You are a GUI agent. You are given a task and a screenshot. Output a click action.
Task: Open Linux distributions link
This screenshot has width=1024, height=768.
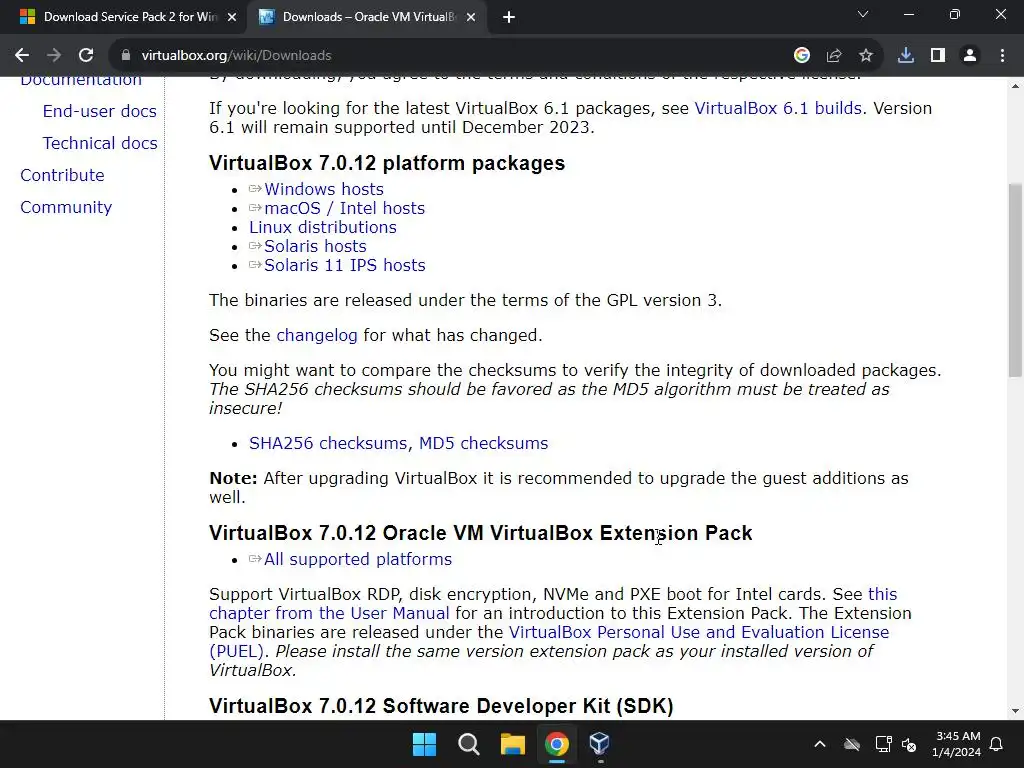pyautogui.click(x=323, y=227)
